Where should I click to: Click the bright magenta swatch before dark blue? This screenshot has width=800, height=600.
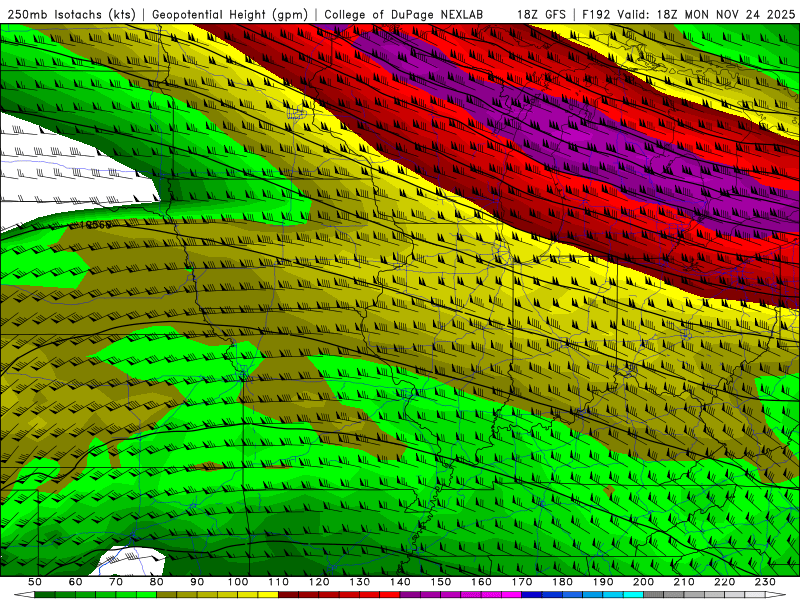point(511,595)
